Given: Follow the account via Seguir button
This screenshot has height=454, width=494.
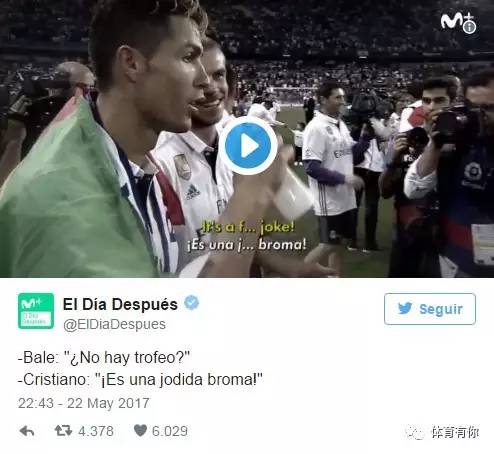Looking at the screenshot, I should [x=430, y=309].
